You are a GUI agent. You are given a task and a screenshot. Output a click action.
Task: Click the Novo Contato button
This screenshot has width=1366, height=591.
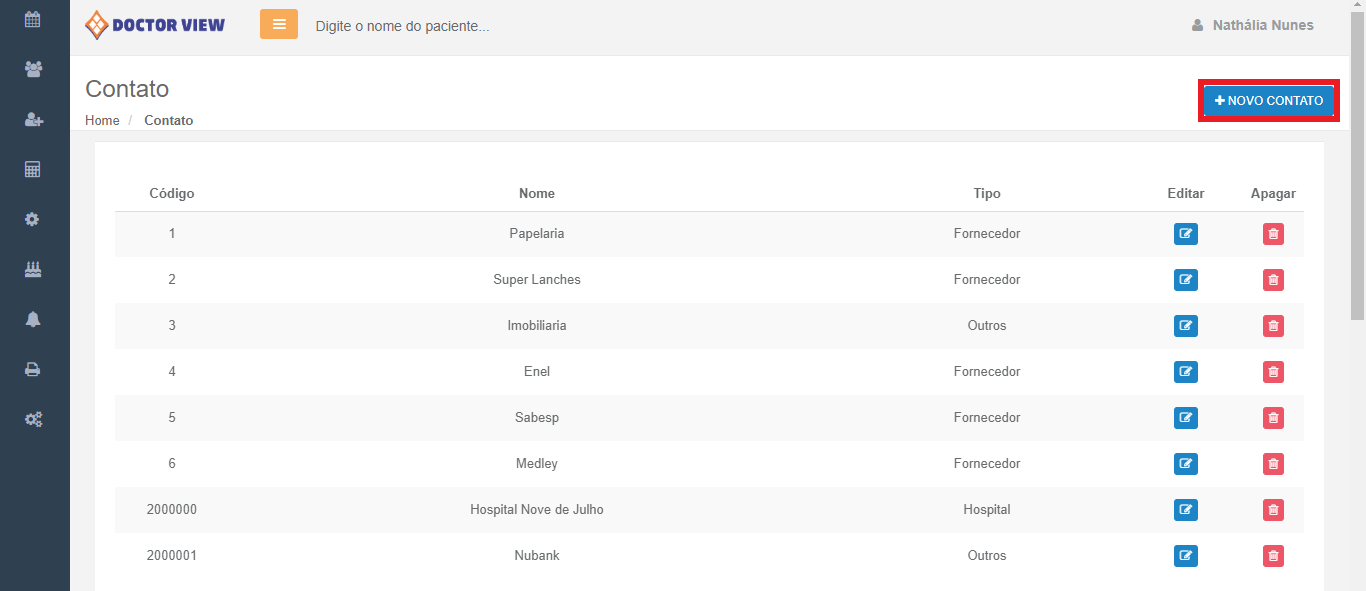click(1268, 101)
